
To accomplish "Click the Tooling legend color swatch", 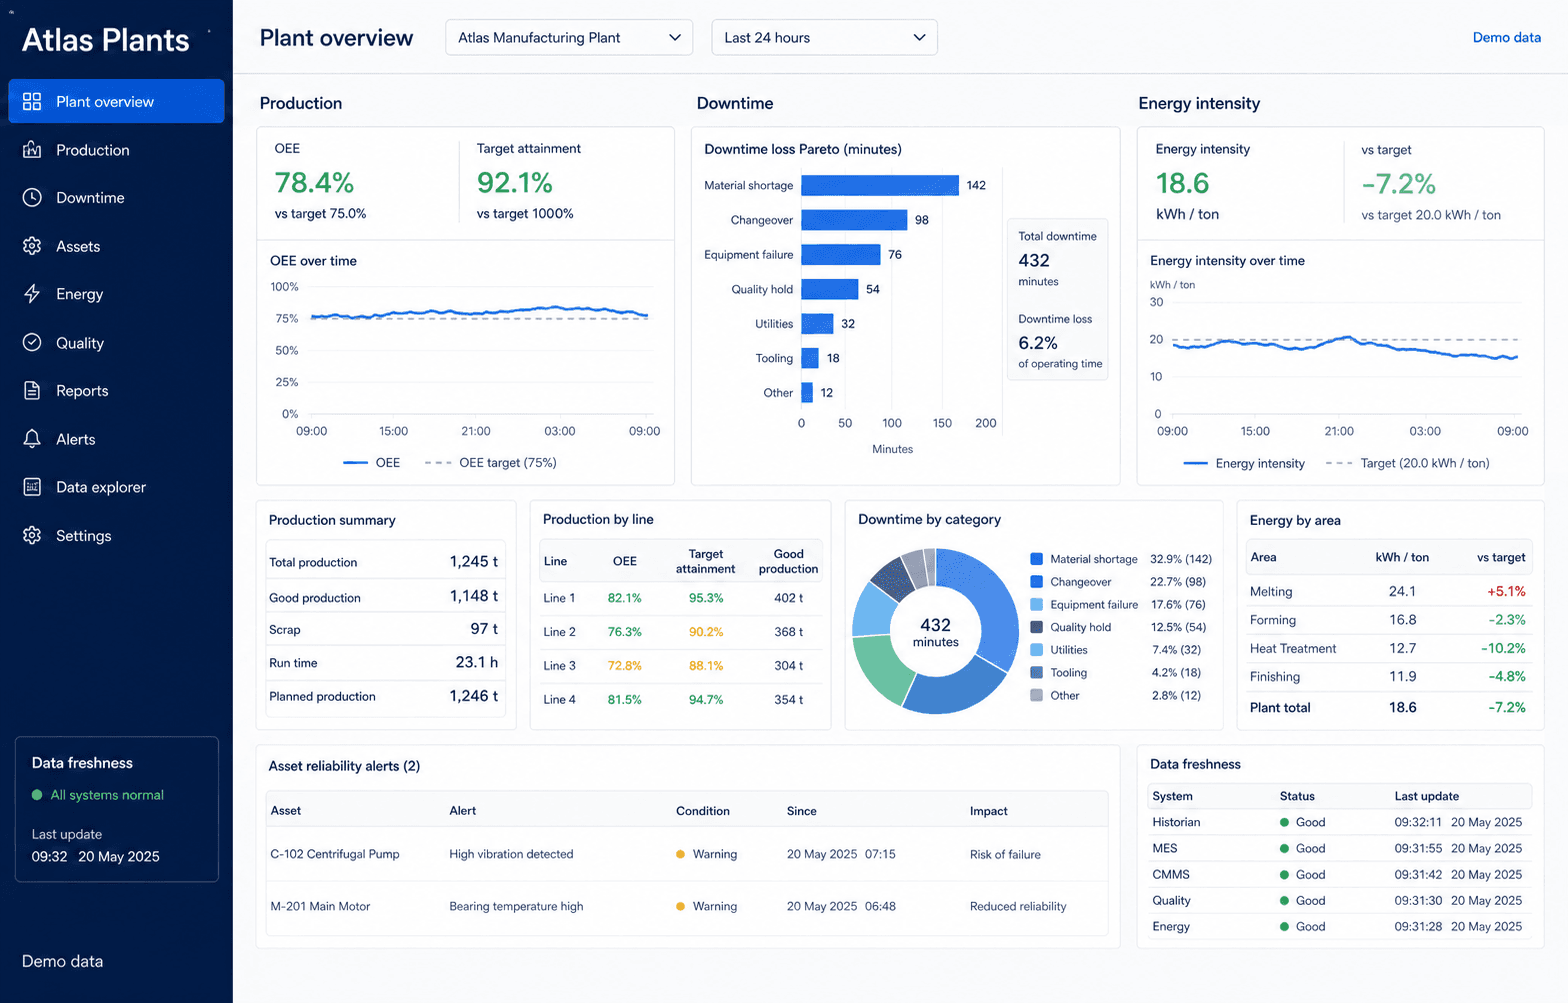I will (x=1037, y=673).
